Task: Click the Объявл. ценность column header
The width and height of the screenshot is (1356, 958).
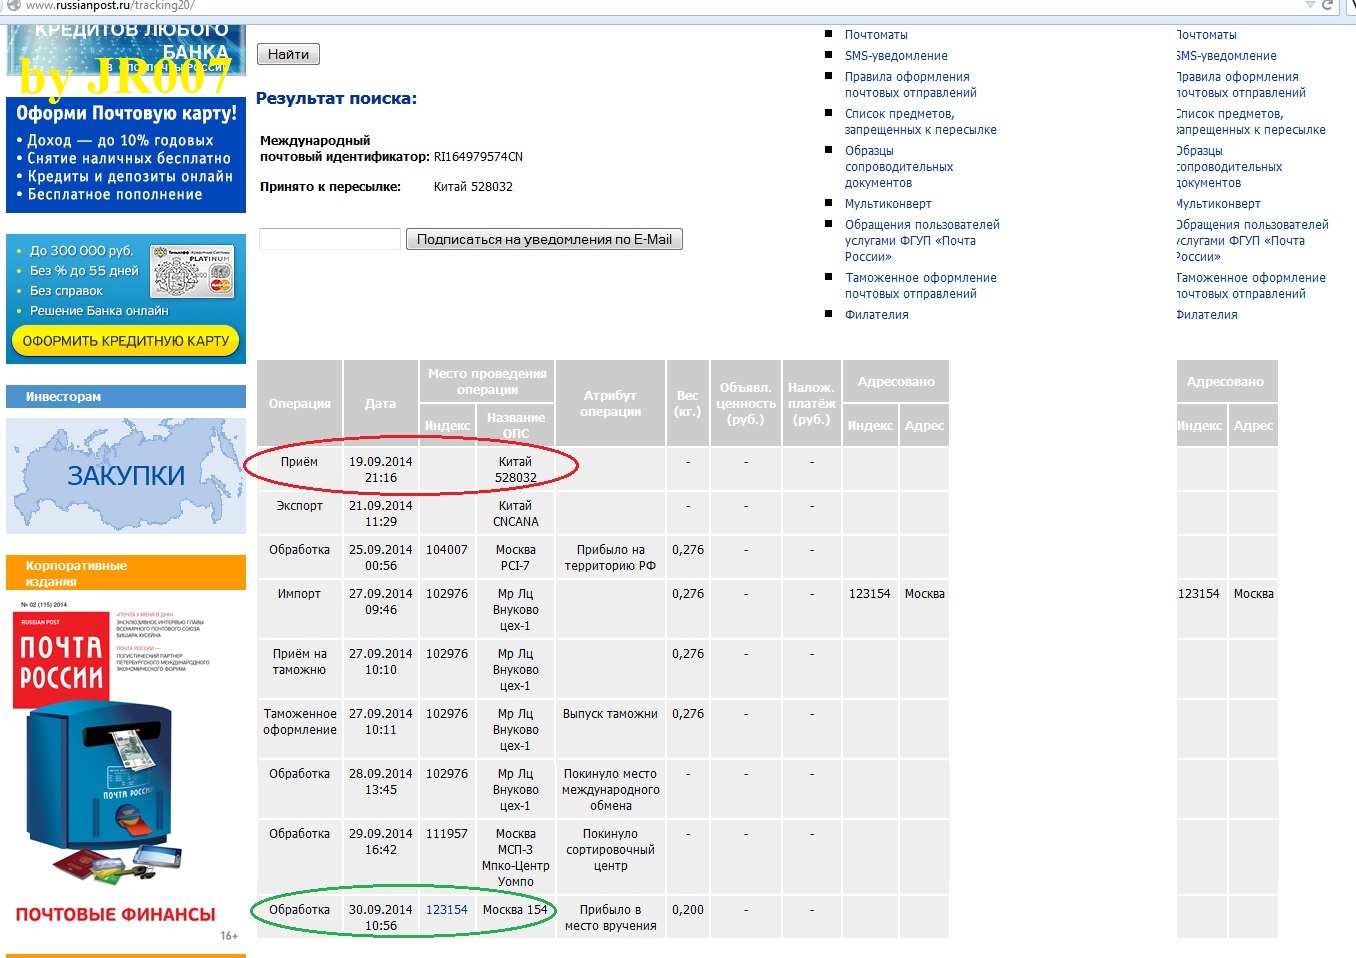Action: [x=746, y=403]
